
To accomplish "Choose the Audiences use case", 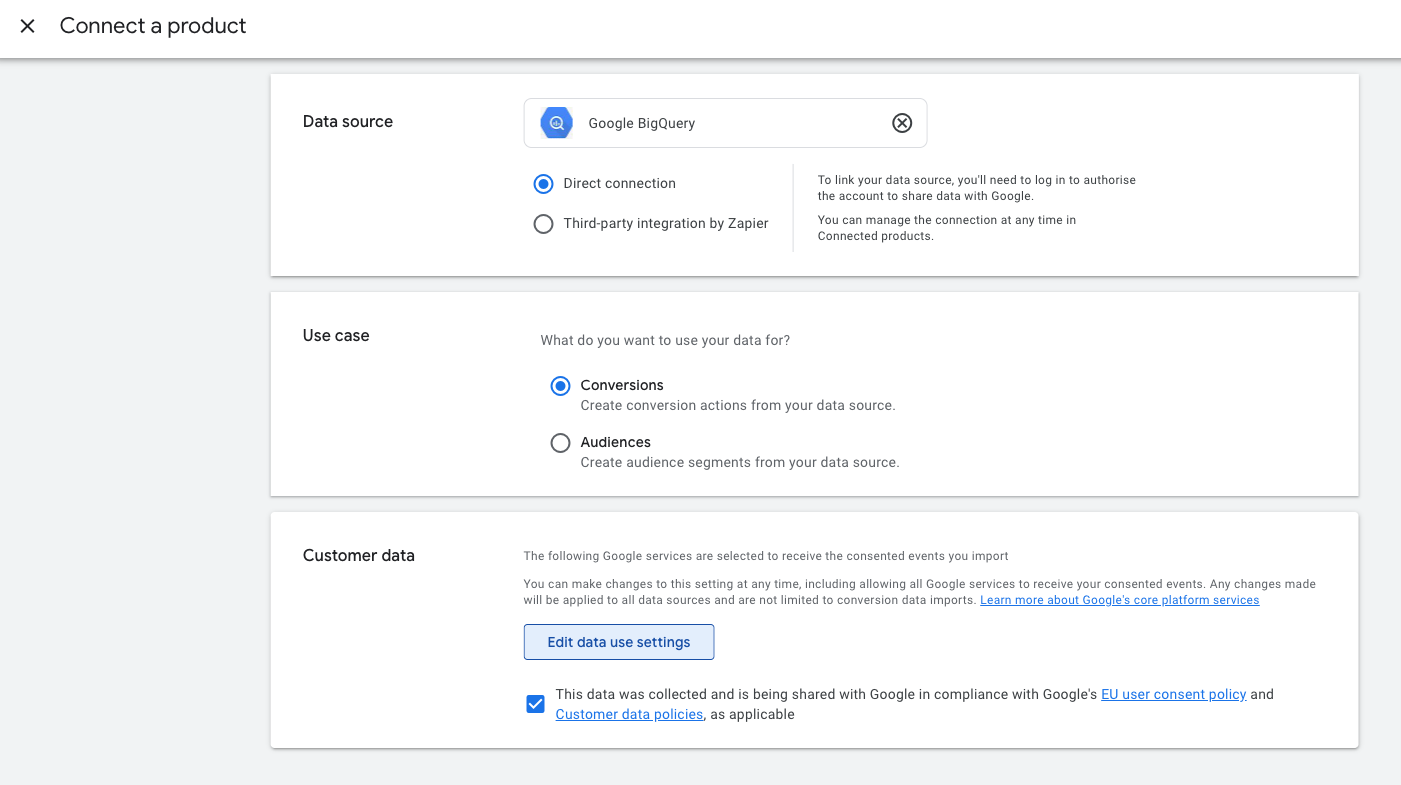I will click(x=561, y=443).
